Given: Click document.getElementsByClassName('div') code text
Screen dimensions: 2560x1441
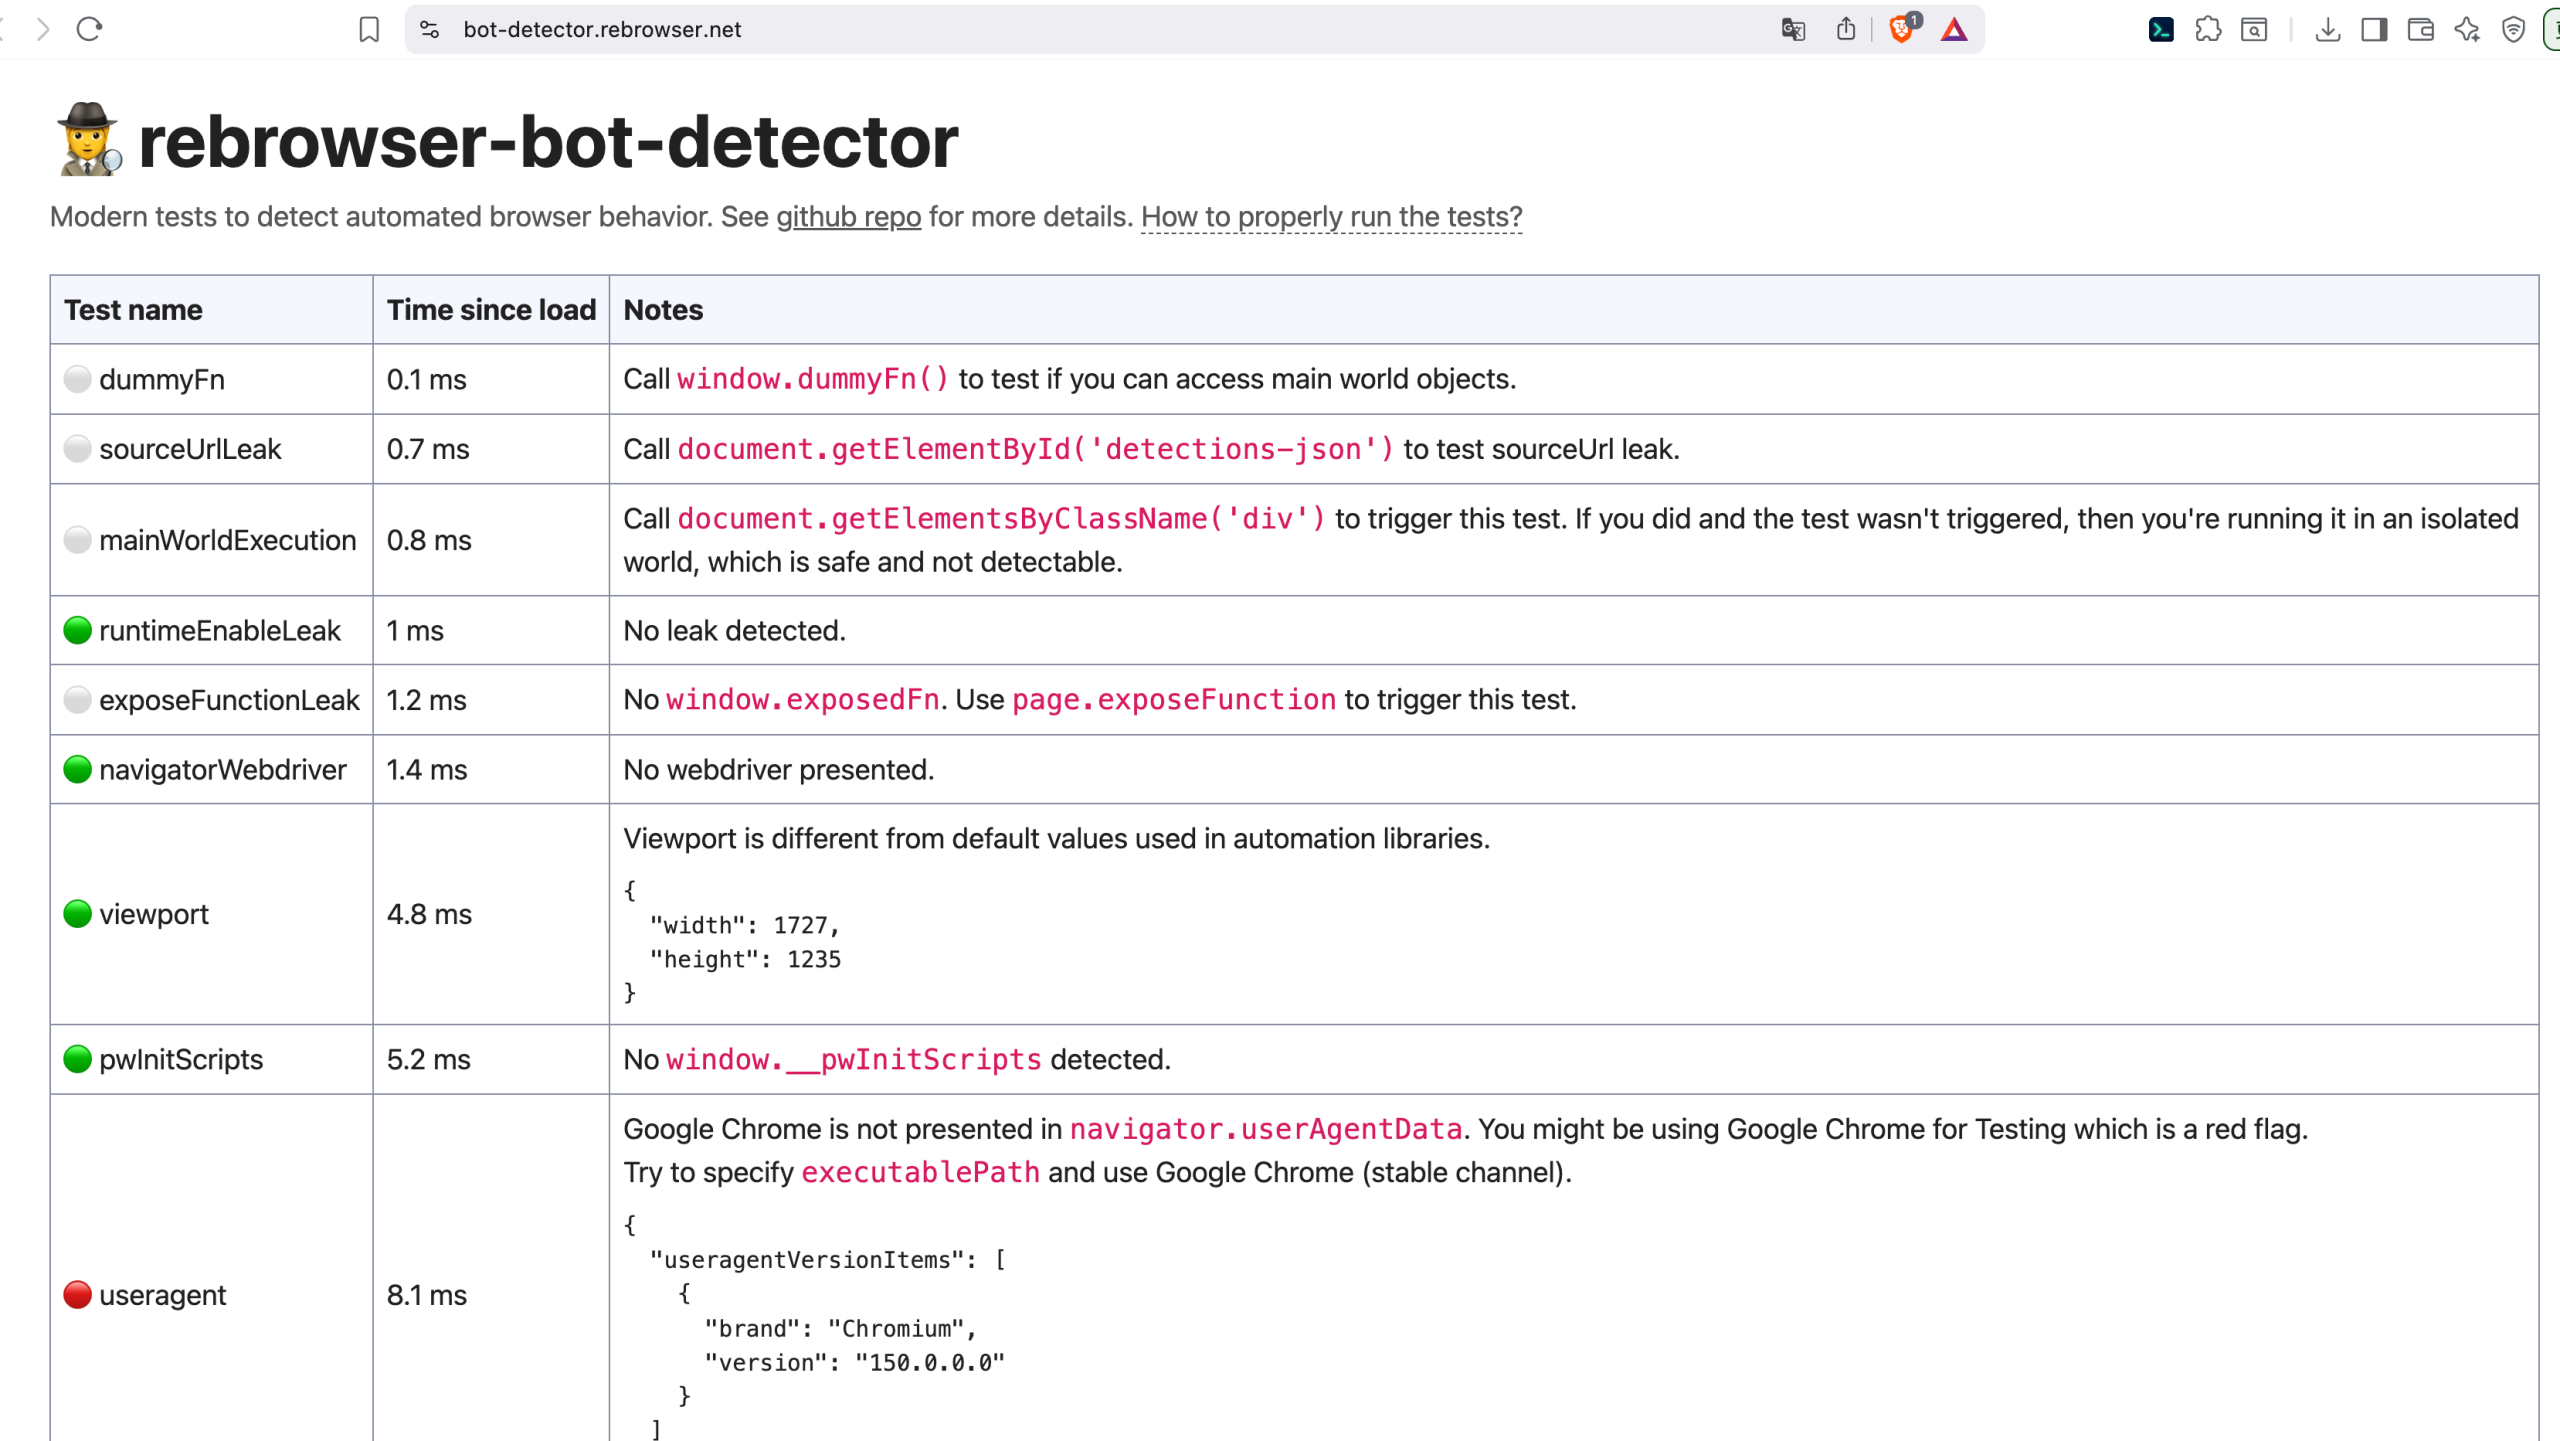Looking at the screenshot, I should pos(1001,519).
